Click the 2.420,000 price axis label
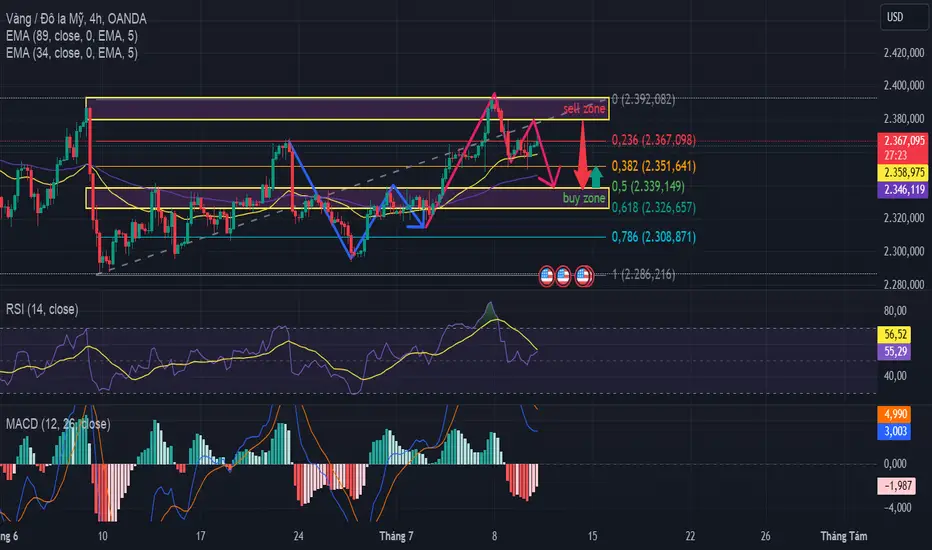Image resolution: width=932 pixels, height=550 pixels. point(903,53)
